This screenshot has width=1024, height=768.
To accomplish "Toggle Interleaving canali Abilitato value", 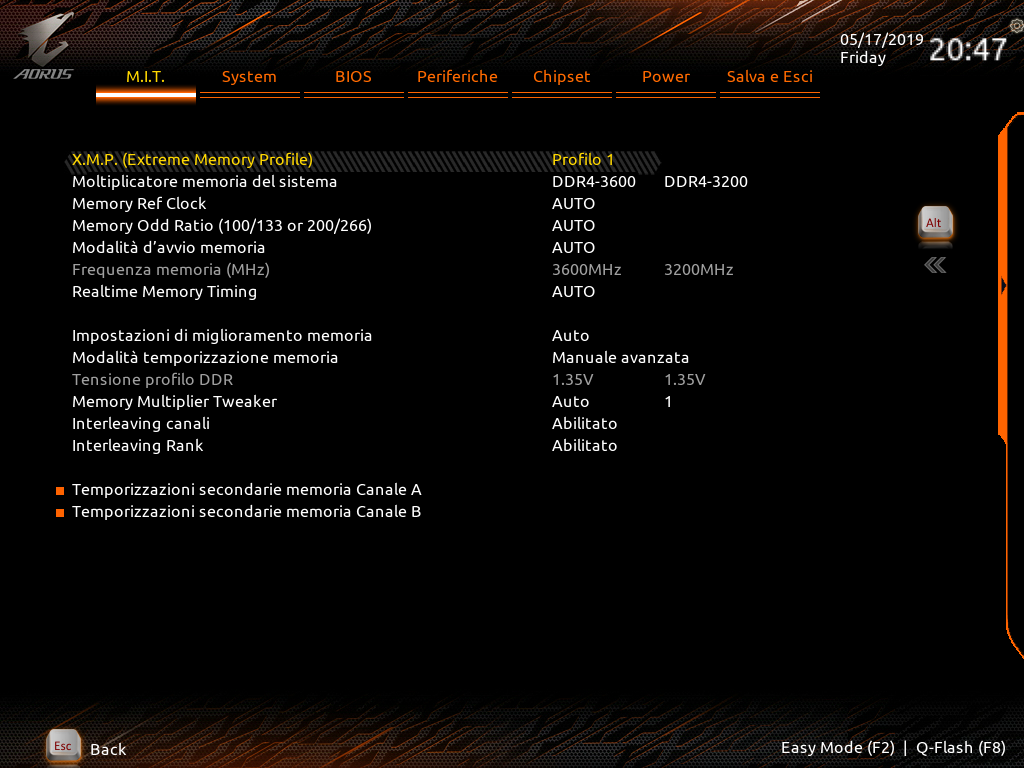I will (x=584, y=424).
